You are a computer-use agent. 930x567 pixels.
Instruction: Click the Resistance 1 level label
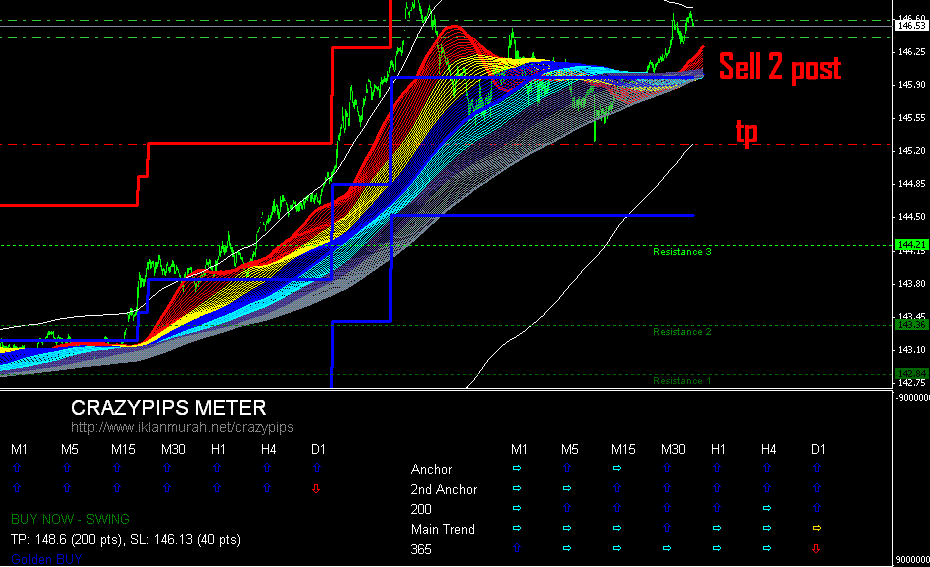click(682, 381)
